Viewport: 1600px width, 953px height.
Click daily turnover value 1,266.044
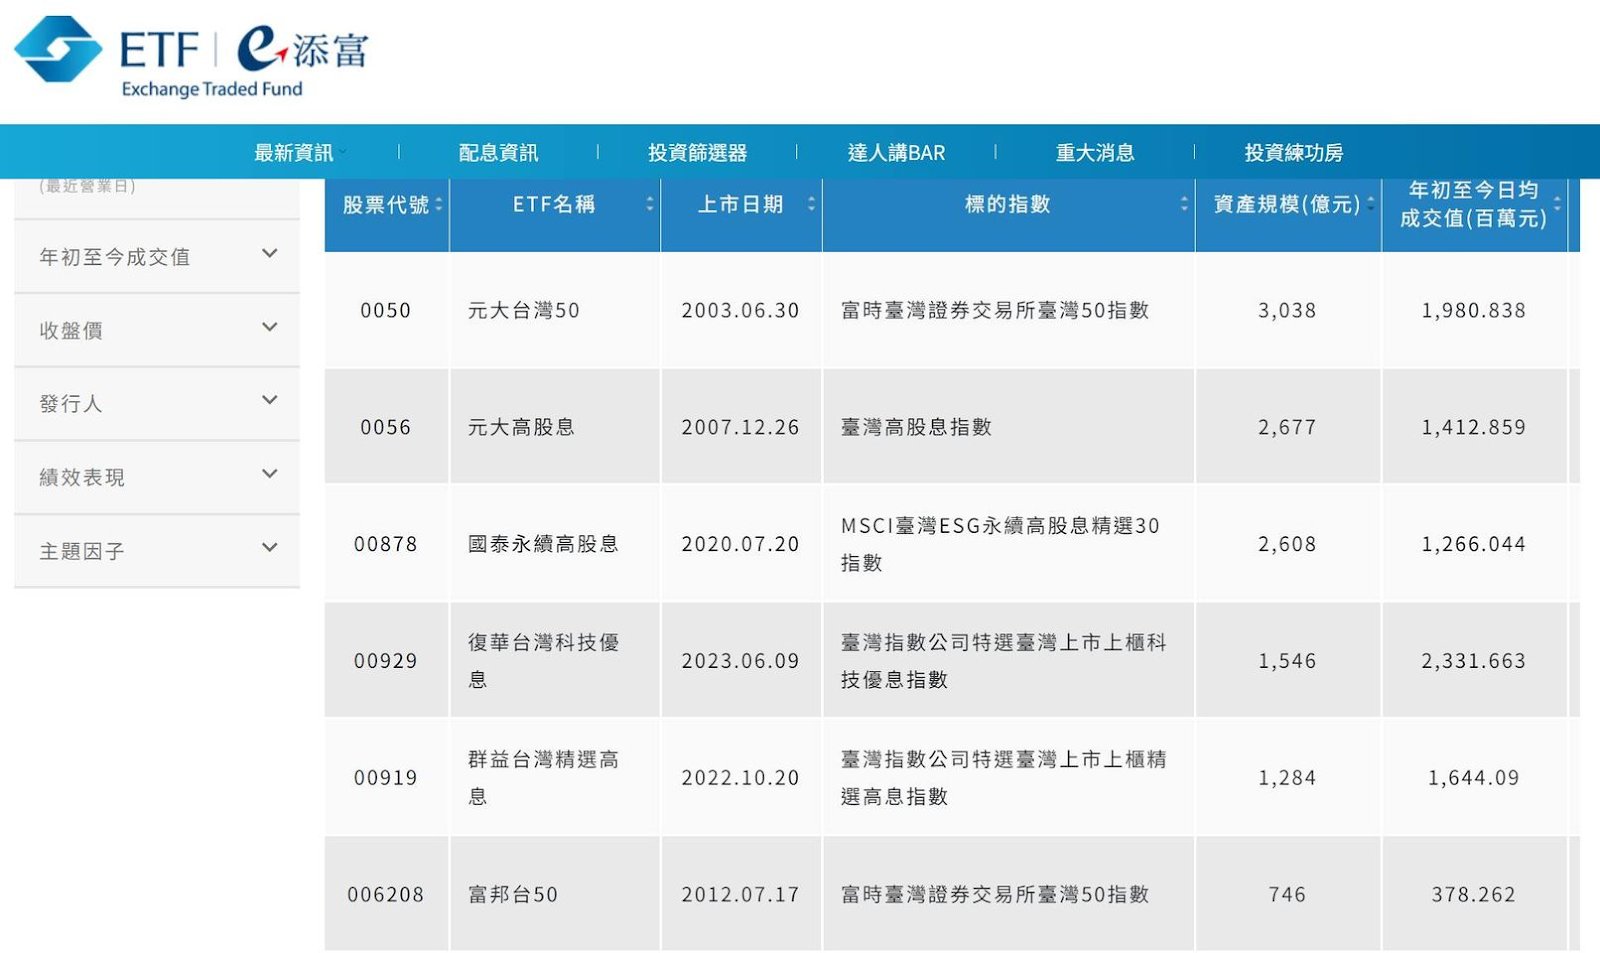tap(1474, 544)
